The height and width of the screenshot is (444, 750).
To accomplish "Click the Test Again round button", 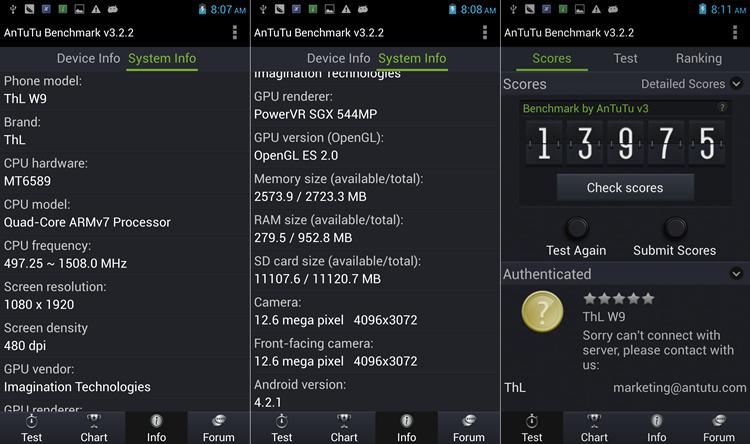I will pyautogui.click(x=577, y=228).
